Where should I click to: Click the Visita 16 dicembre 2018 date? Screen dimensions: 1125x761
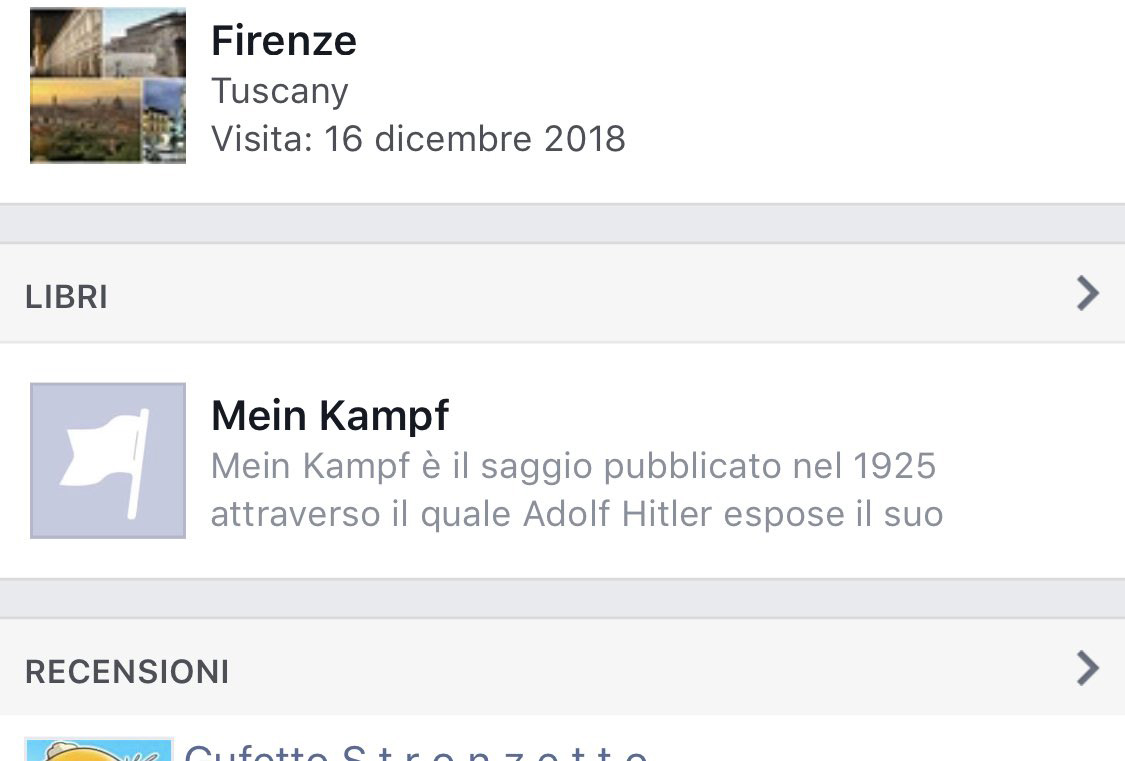(x=418, y=138)
